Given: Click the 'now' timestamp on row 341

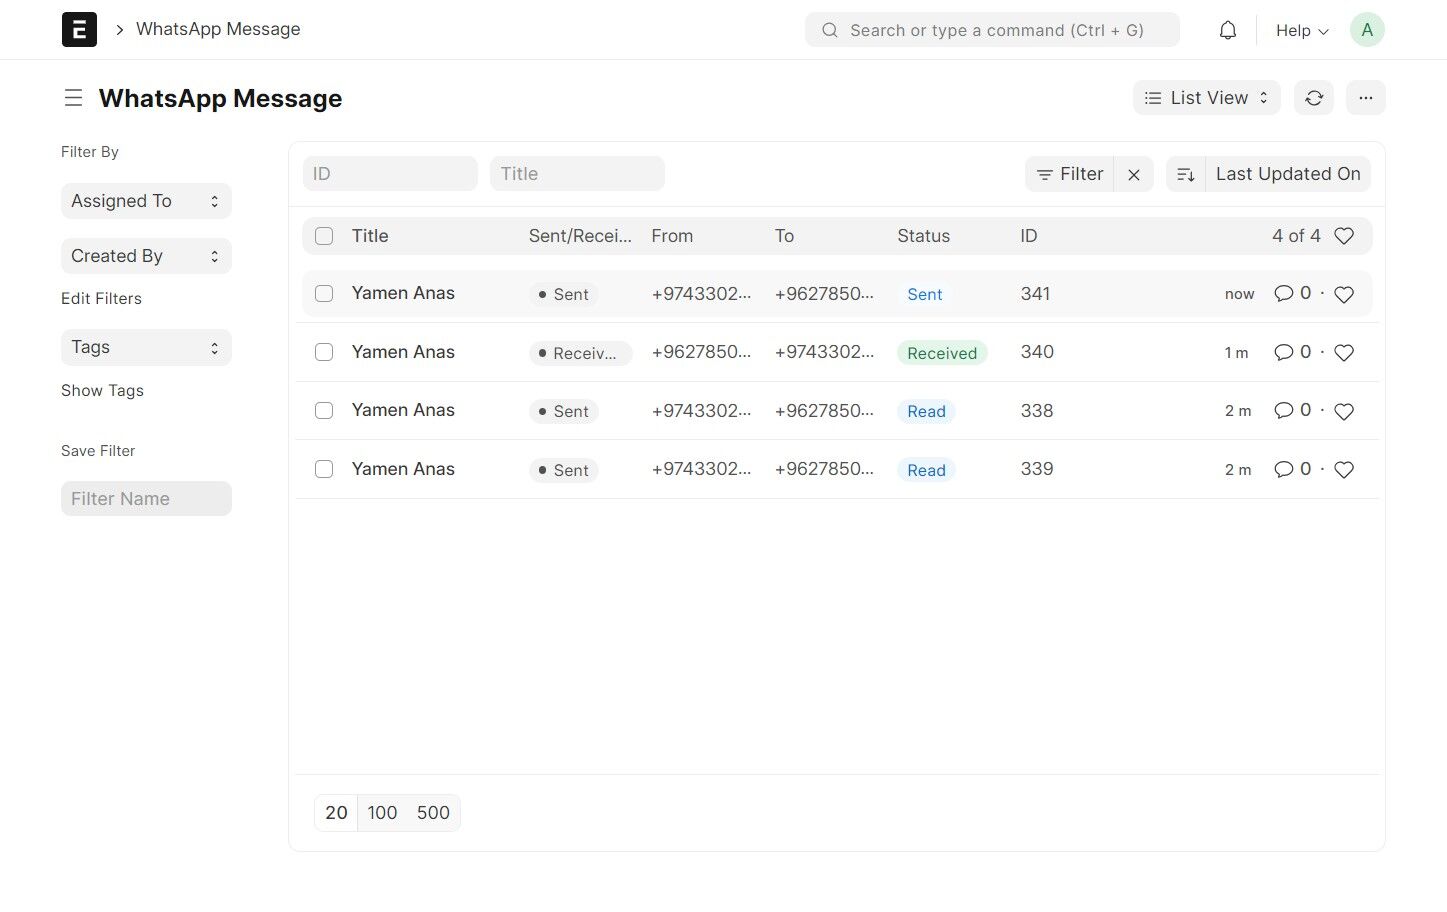Looking at the screenshot, I should coord(1239,294).
